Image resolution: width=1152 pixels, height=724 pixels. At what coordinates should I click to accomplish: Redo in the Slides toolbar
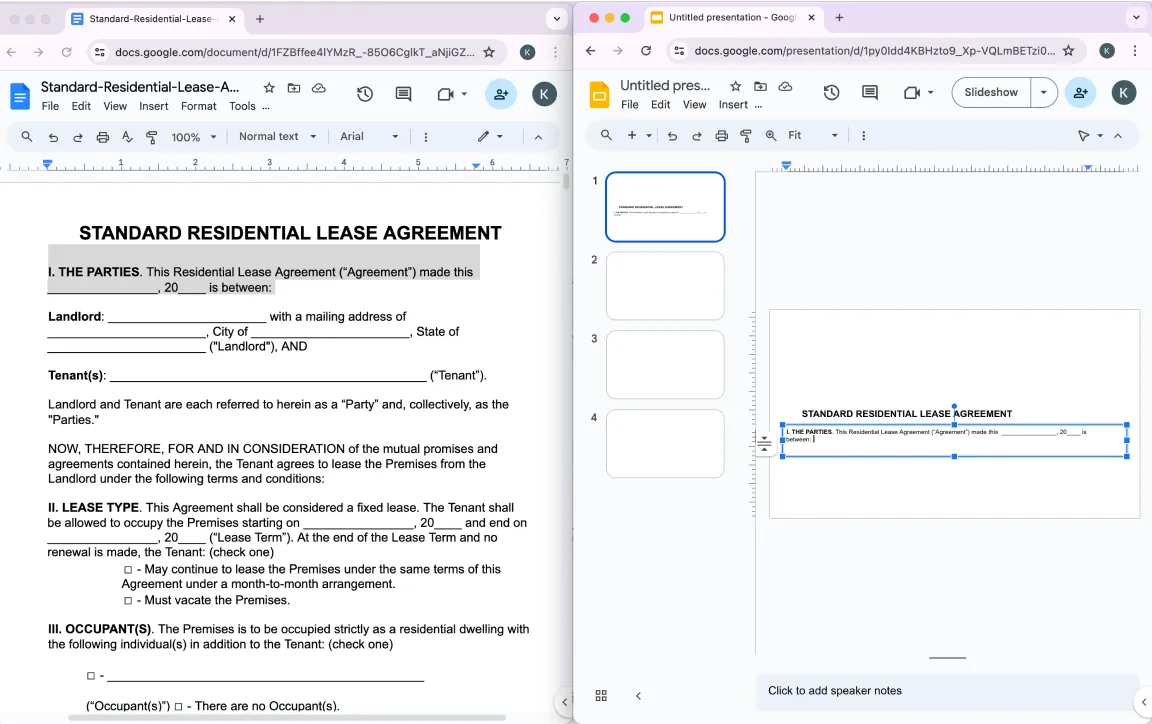(x=696, y=135)
